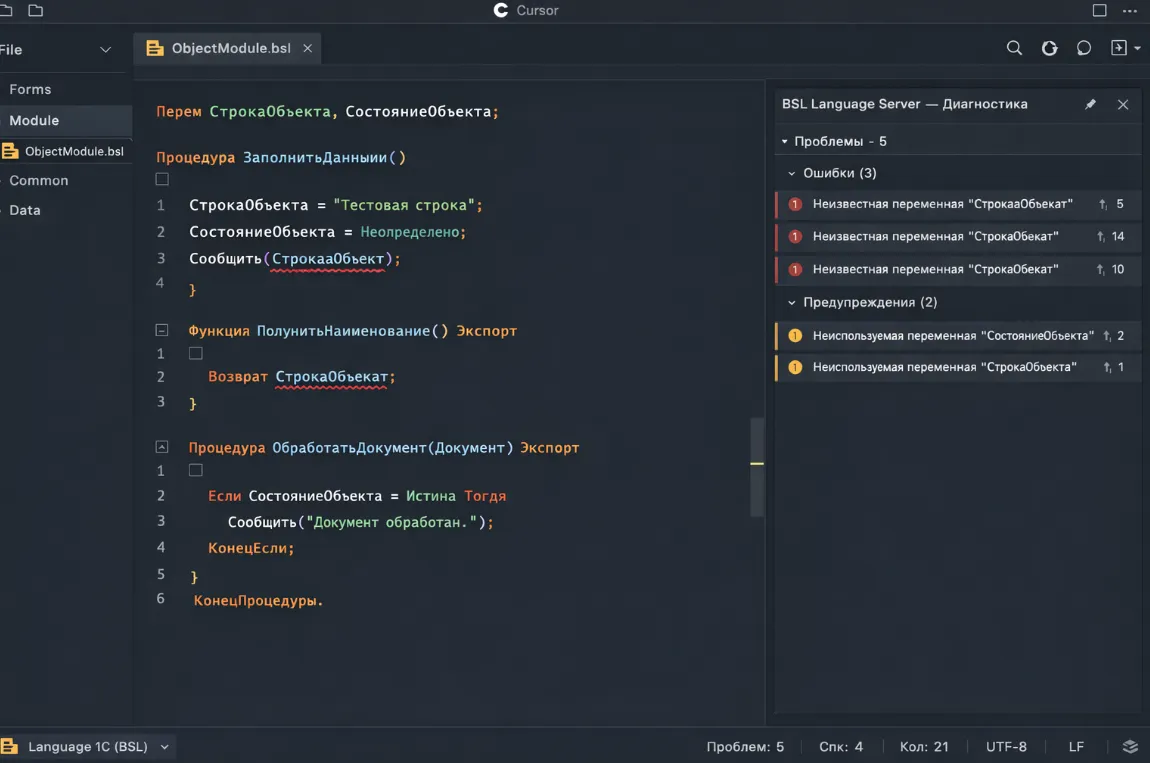Click the reload window icon near search

(1049, 47)
